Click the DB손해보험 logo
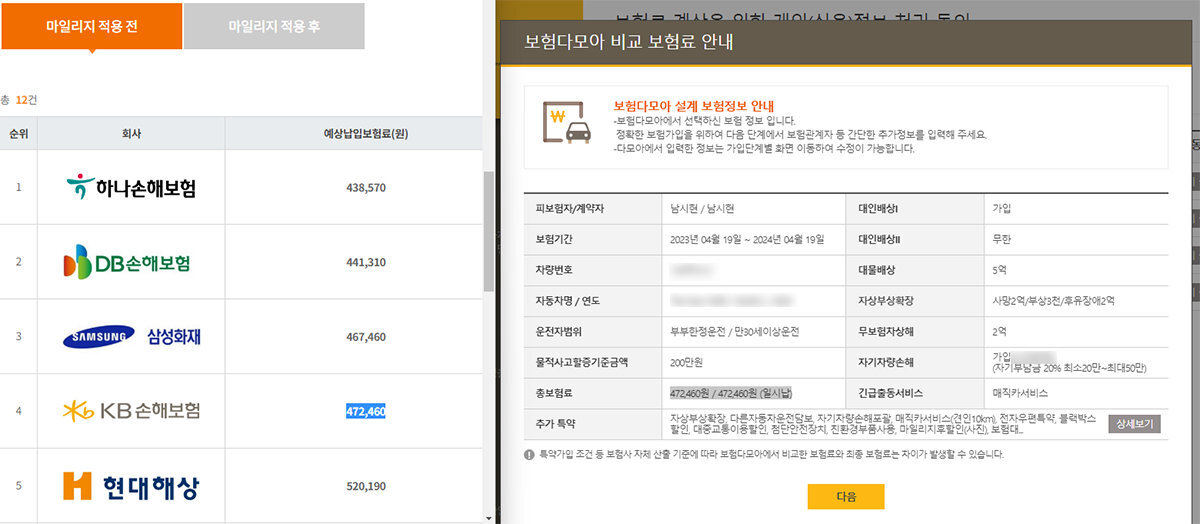The image size is (1200, 524). (126, 262)
